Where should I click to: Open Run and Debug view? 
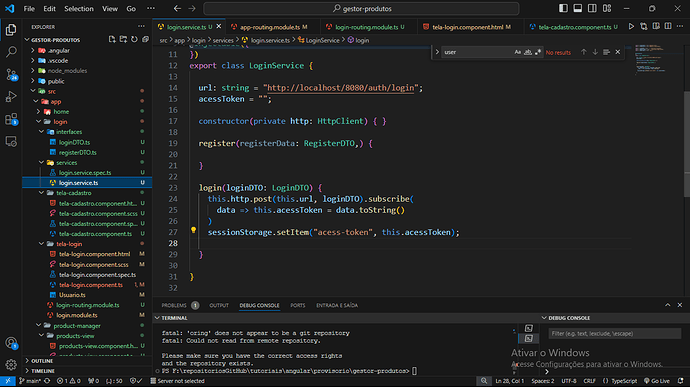pyautogui.click(x=11, y=96)
